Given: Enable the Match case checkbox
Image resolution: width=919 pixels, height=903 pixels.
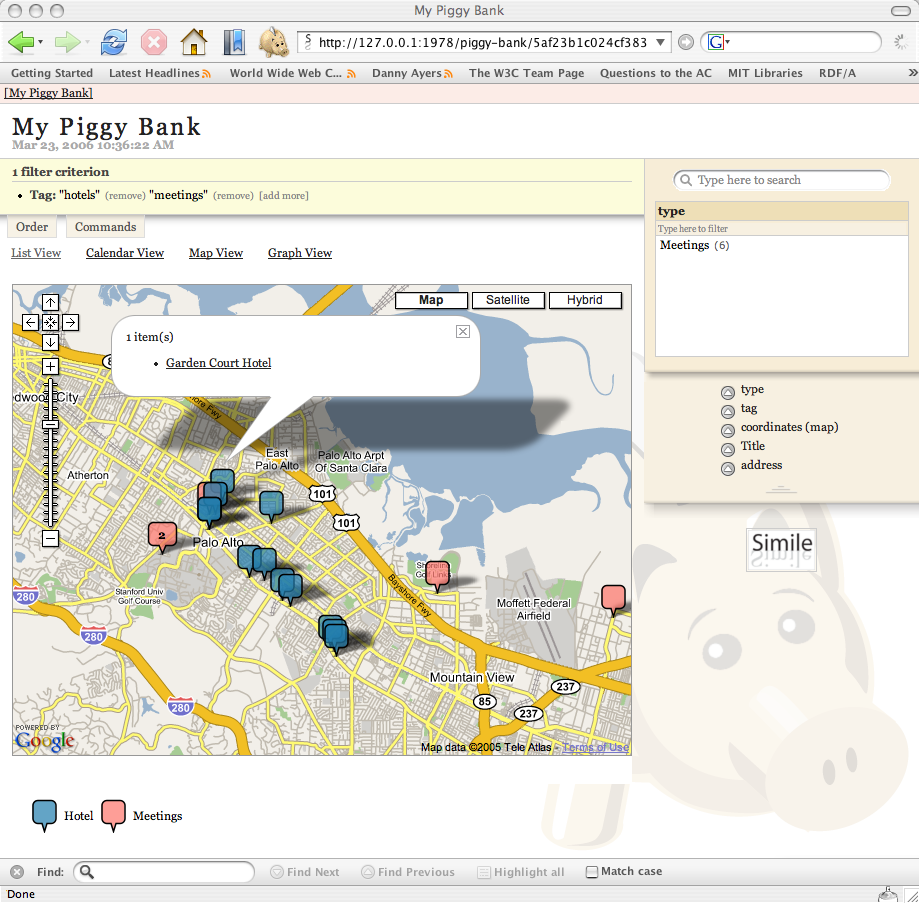Looking at the screenshot, I should click(592, 872).
